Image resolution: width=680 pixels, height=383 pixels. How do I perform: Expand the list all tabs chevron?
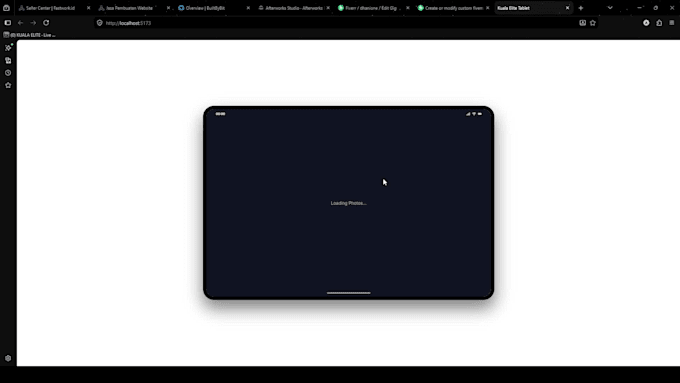pos(610,8)
